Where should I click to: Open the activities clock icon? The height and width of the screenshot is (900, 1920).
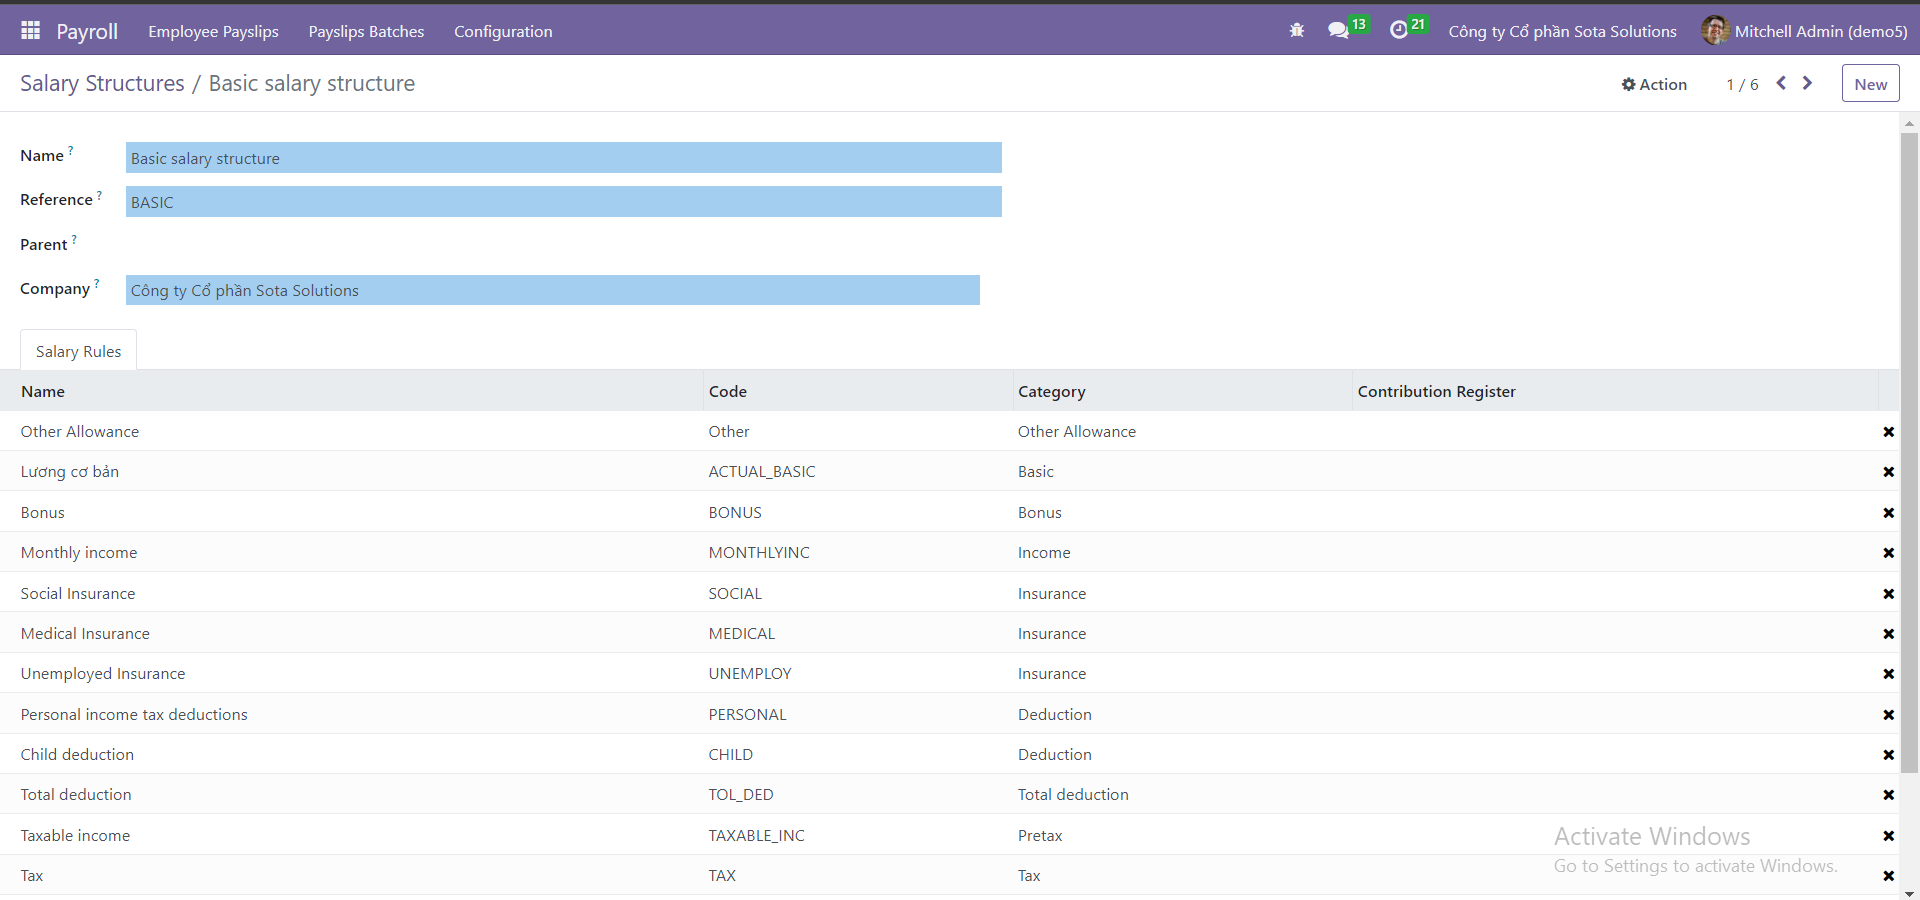point(1399,31)
